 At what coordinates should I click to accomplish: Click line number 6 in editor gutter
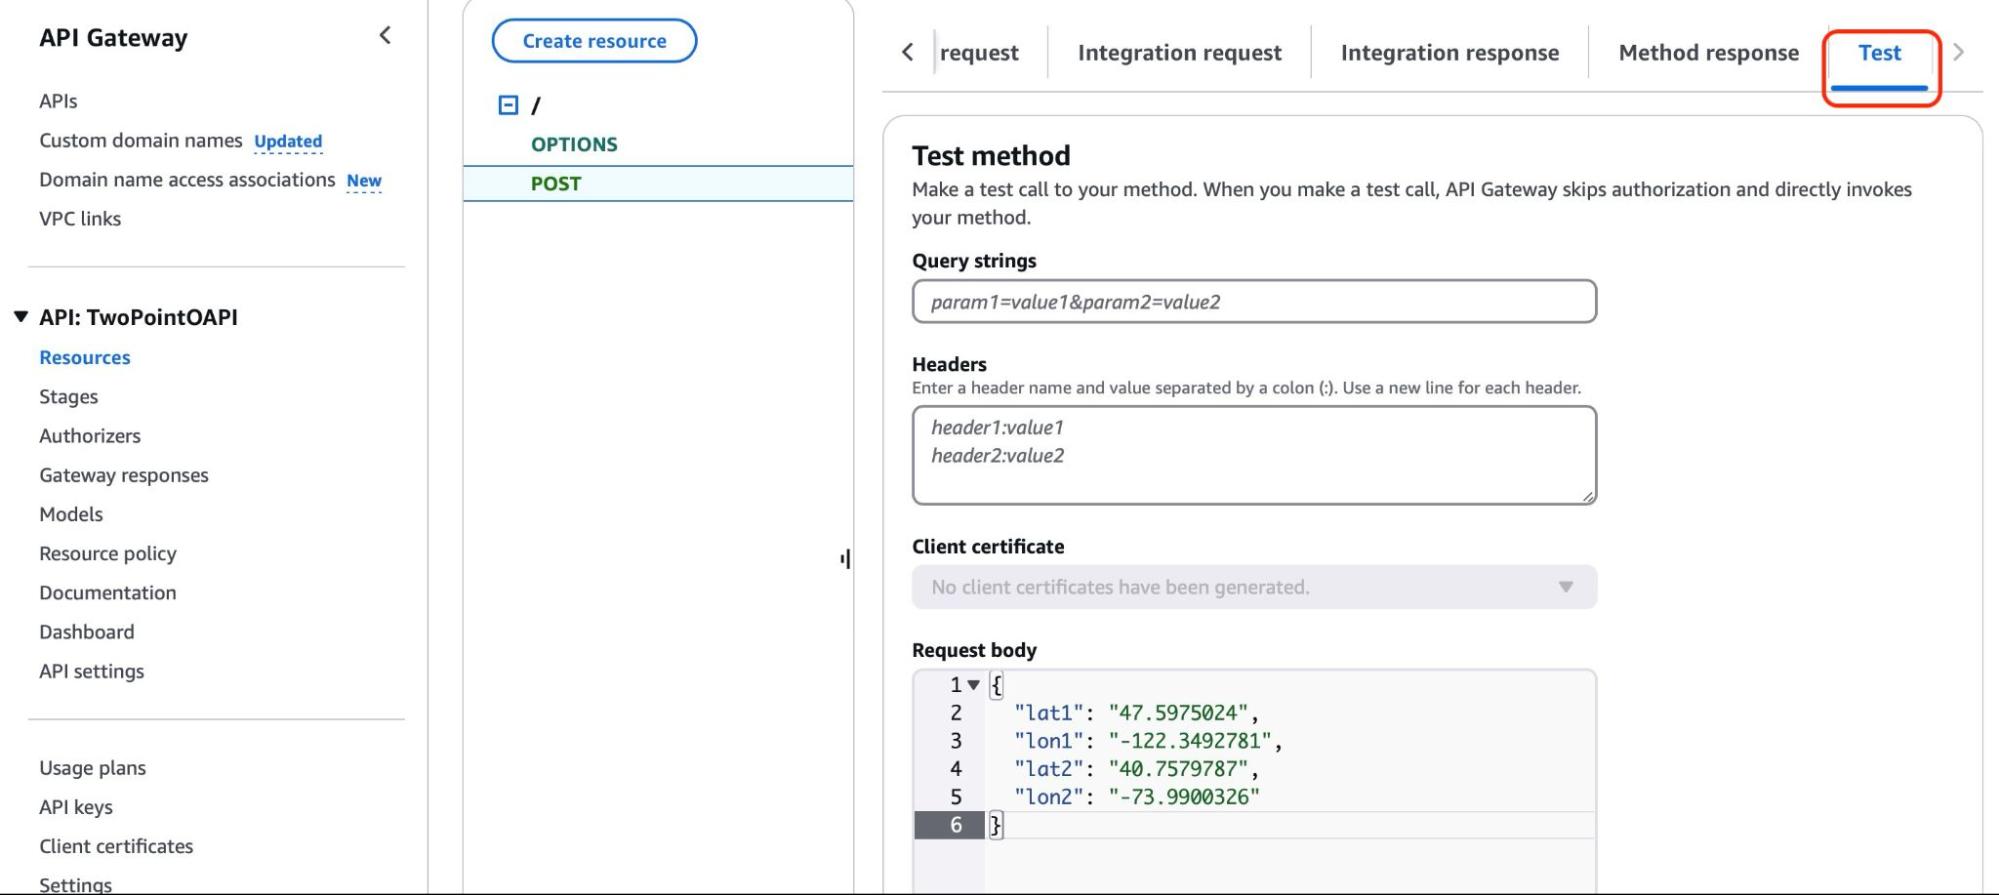click(956, 825)
